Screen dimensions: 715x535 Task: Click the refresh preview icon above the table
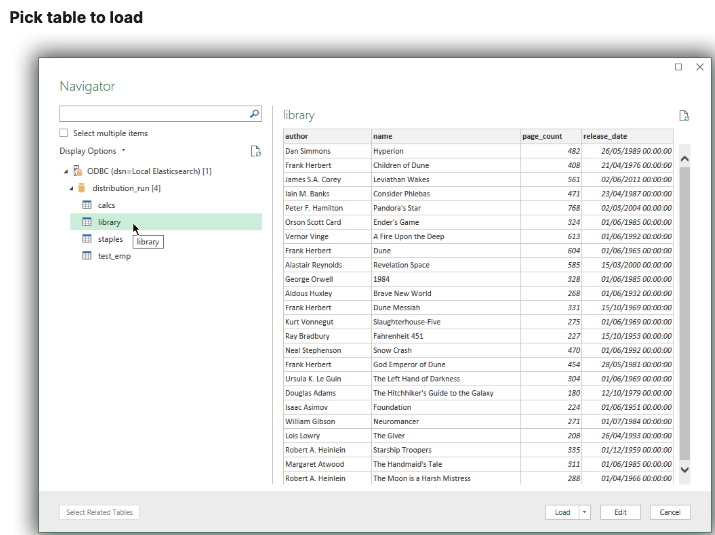pyautogui.click(x=684, y=115)
